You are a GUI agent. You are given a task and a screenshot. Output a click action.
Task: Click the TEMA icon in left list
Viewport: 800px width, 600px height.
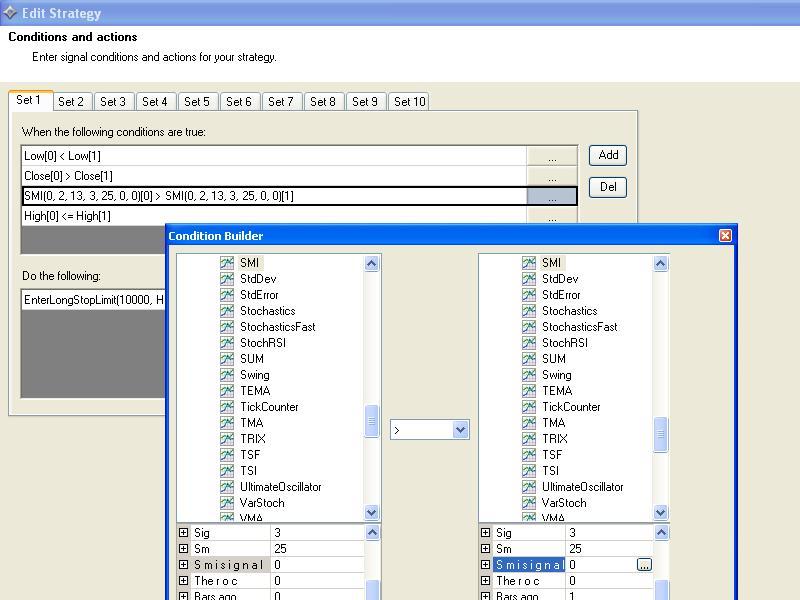227,391
